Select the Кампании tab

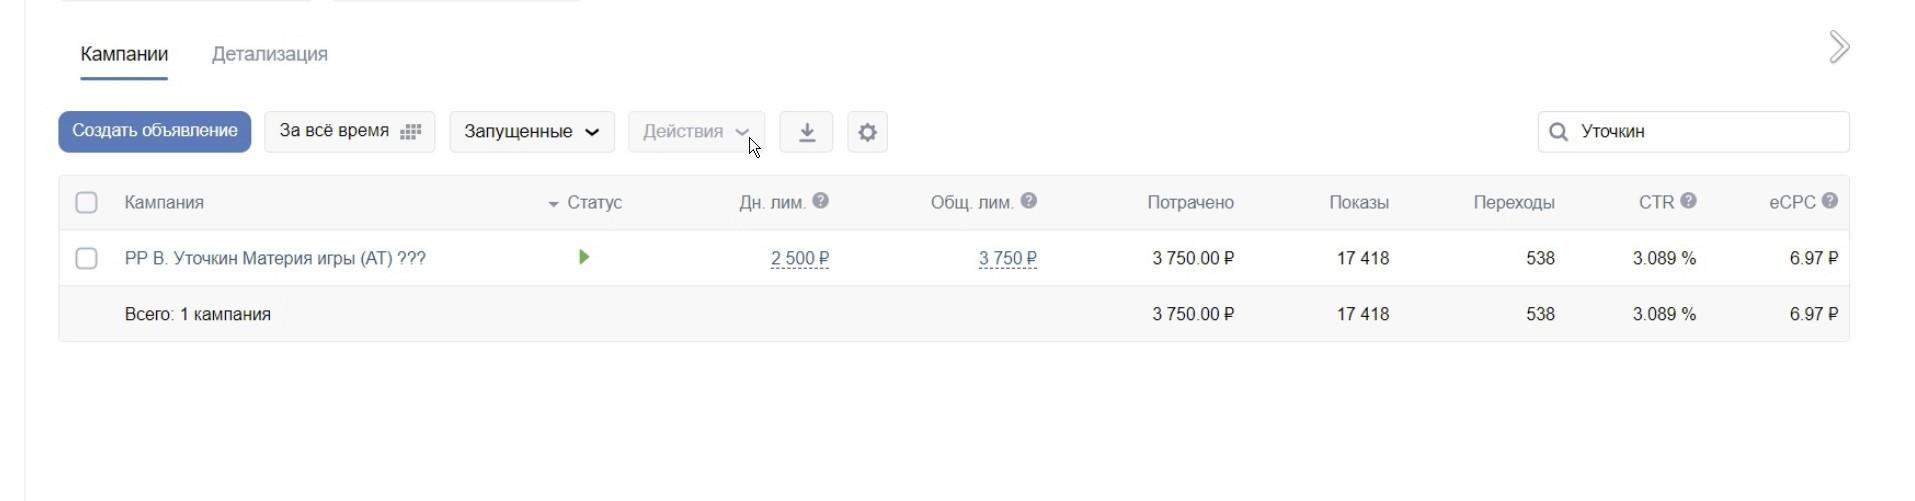pyautogui.click(x=124, y=54)
